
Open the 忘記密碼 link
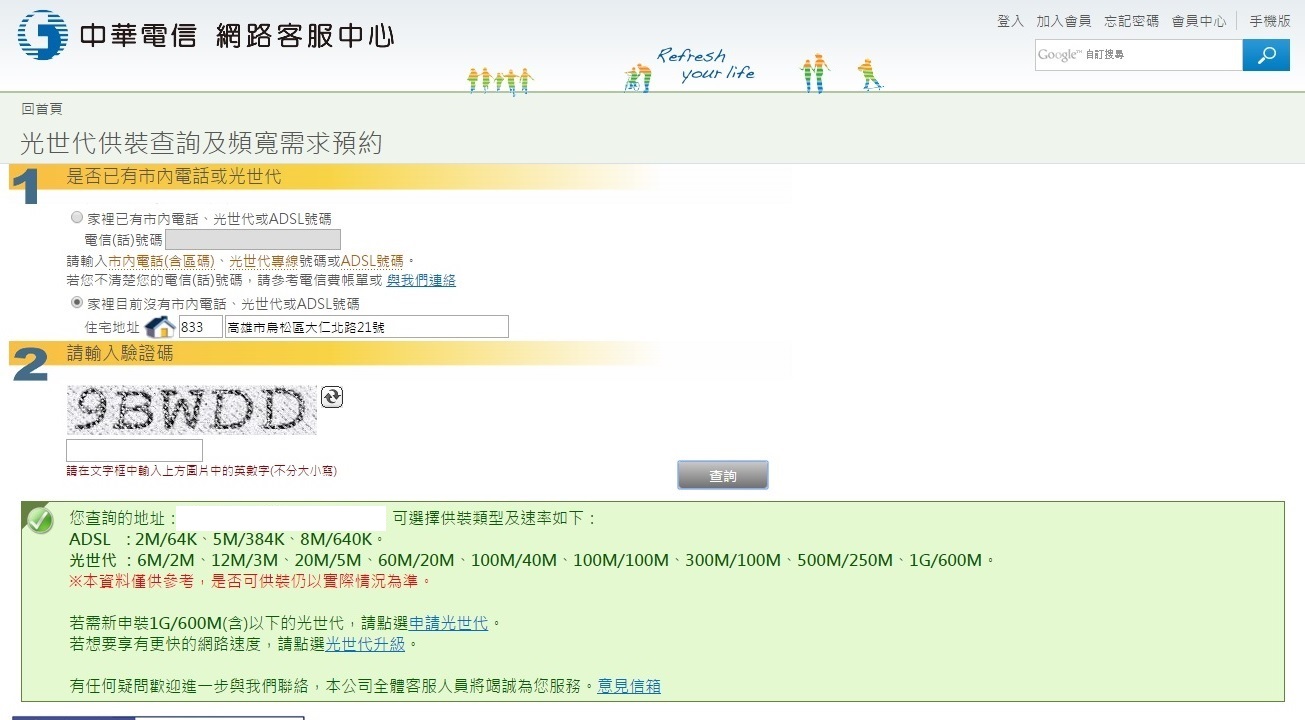point(1131,21)
